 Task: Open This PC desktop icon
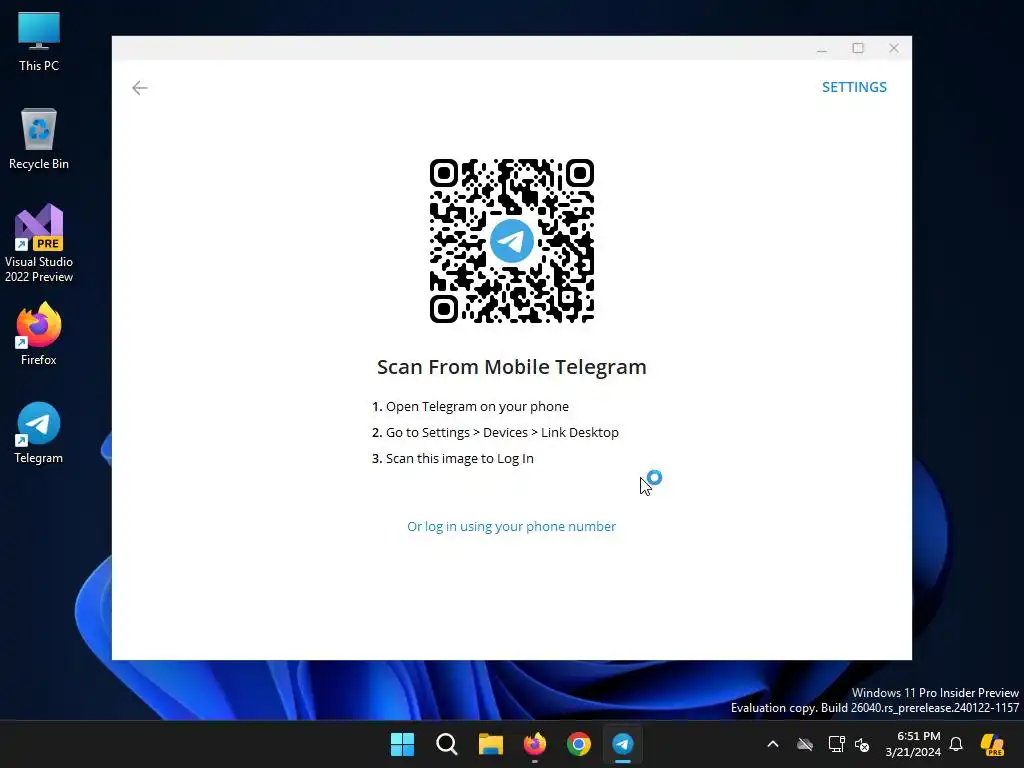39,42
